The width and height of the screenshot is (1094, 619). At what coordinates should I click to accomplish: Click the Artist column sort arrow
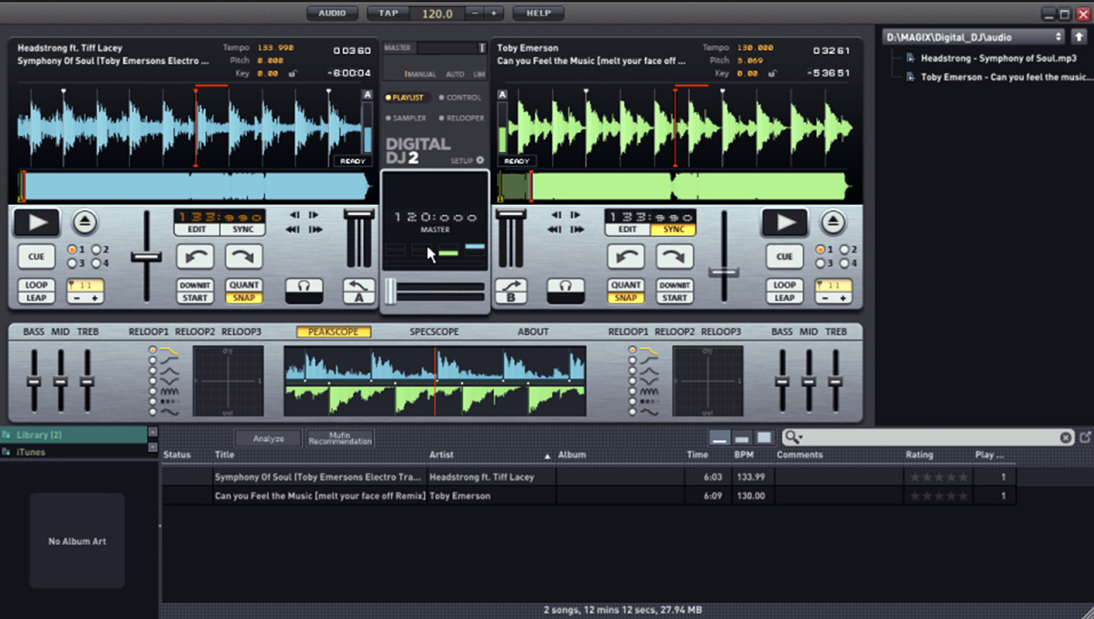point(547,456)
